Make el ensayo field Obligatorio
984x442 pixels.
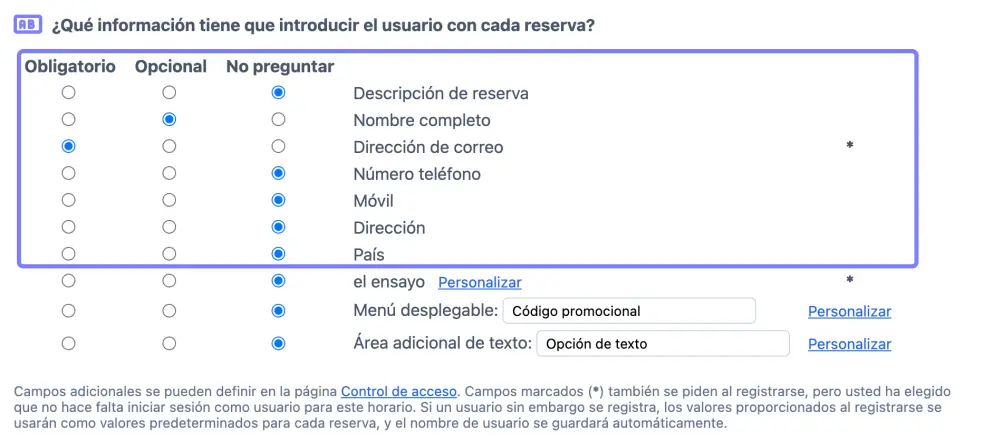68,282
